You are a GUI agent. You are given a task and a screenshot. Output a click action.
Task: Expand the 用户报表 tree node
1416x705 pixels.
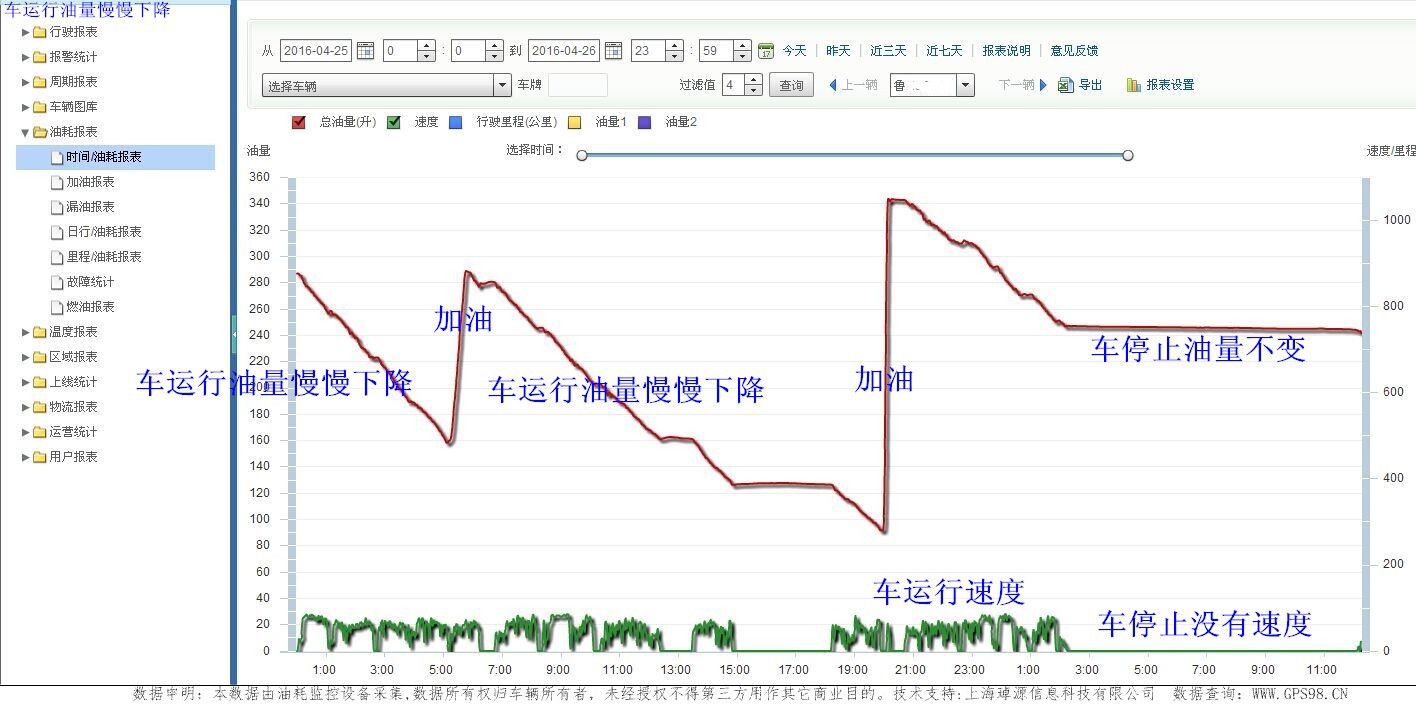click(x=26, y=457)
